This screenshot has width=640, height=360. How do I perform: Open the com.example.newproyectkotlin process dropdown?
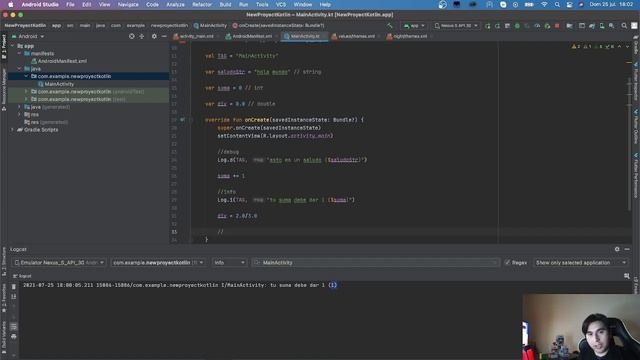coord(158,262)
